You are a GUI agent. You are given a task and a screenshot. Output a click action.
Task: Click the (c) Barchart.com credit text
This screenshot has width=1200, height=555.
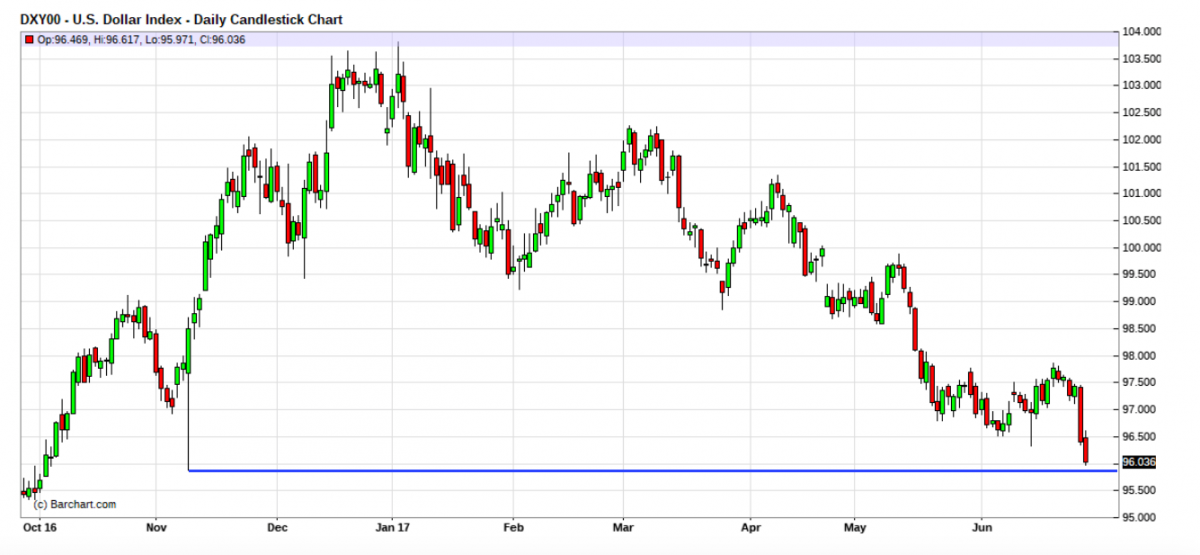74,504
